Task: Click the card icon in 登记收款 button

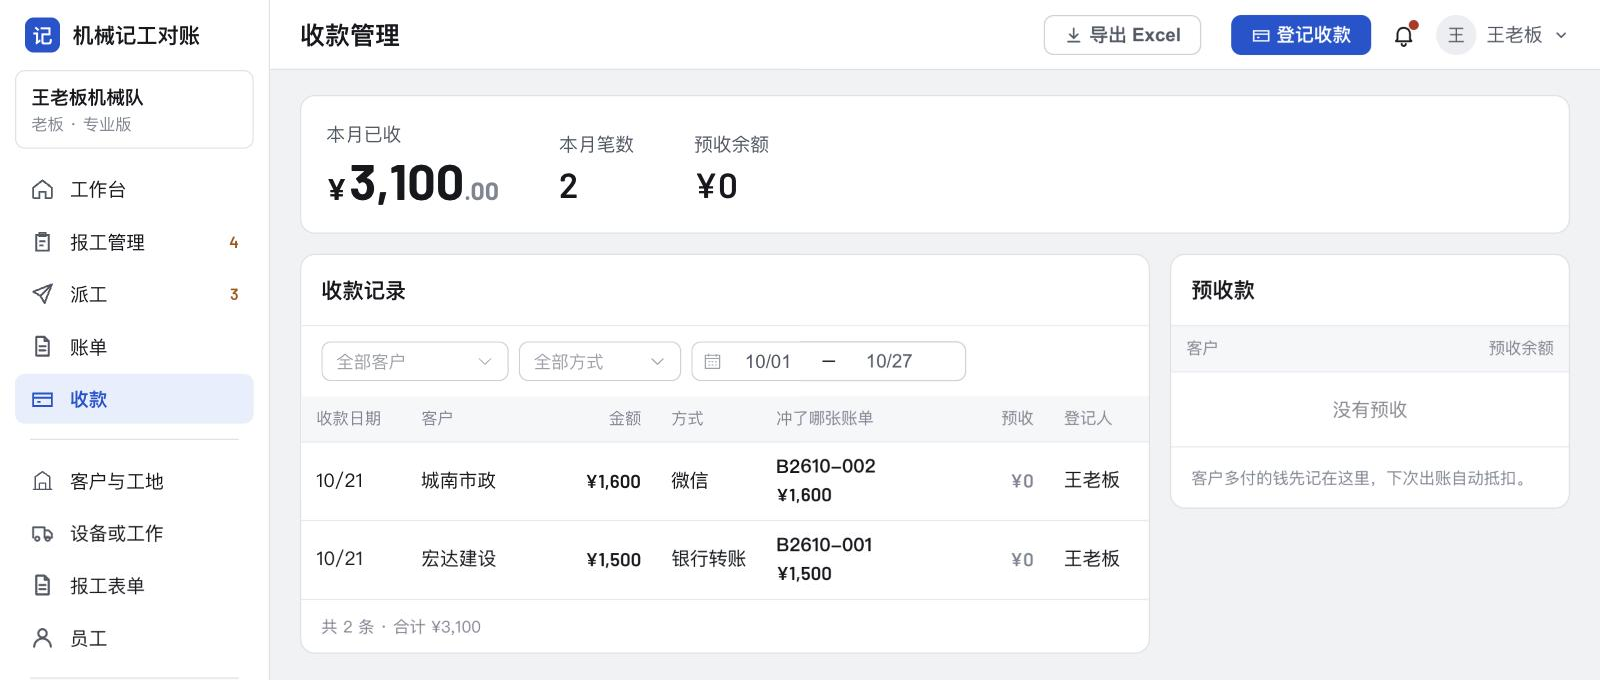Action: (1261, 35)
